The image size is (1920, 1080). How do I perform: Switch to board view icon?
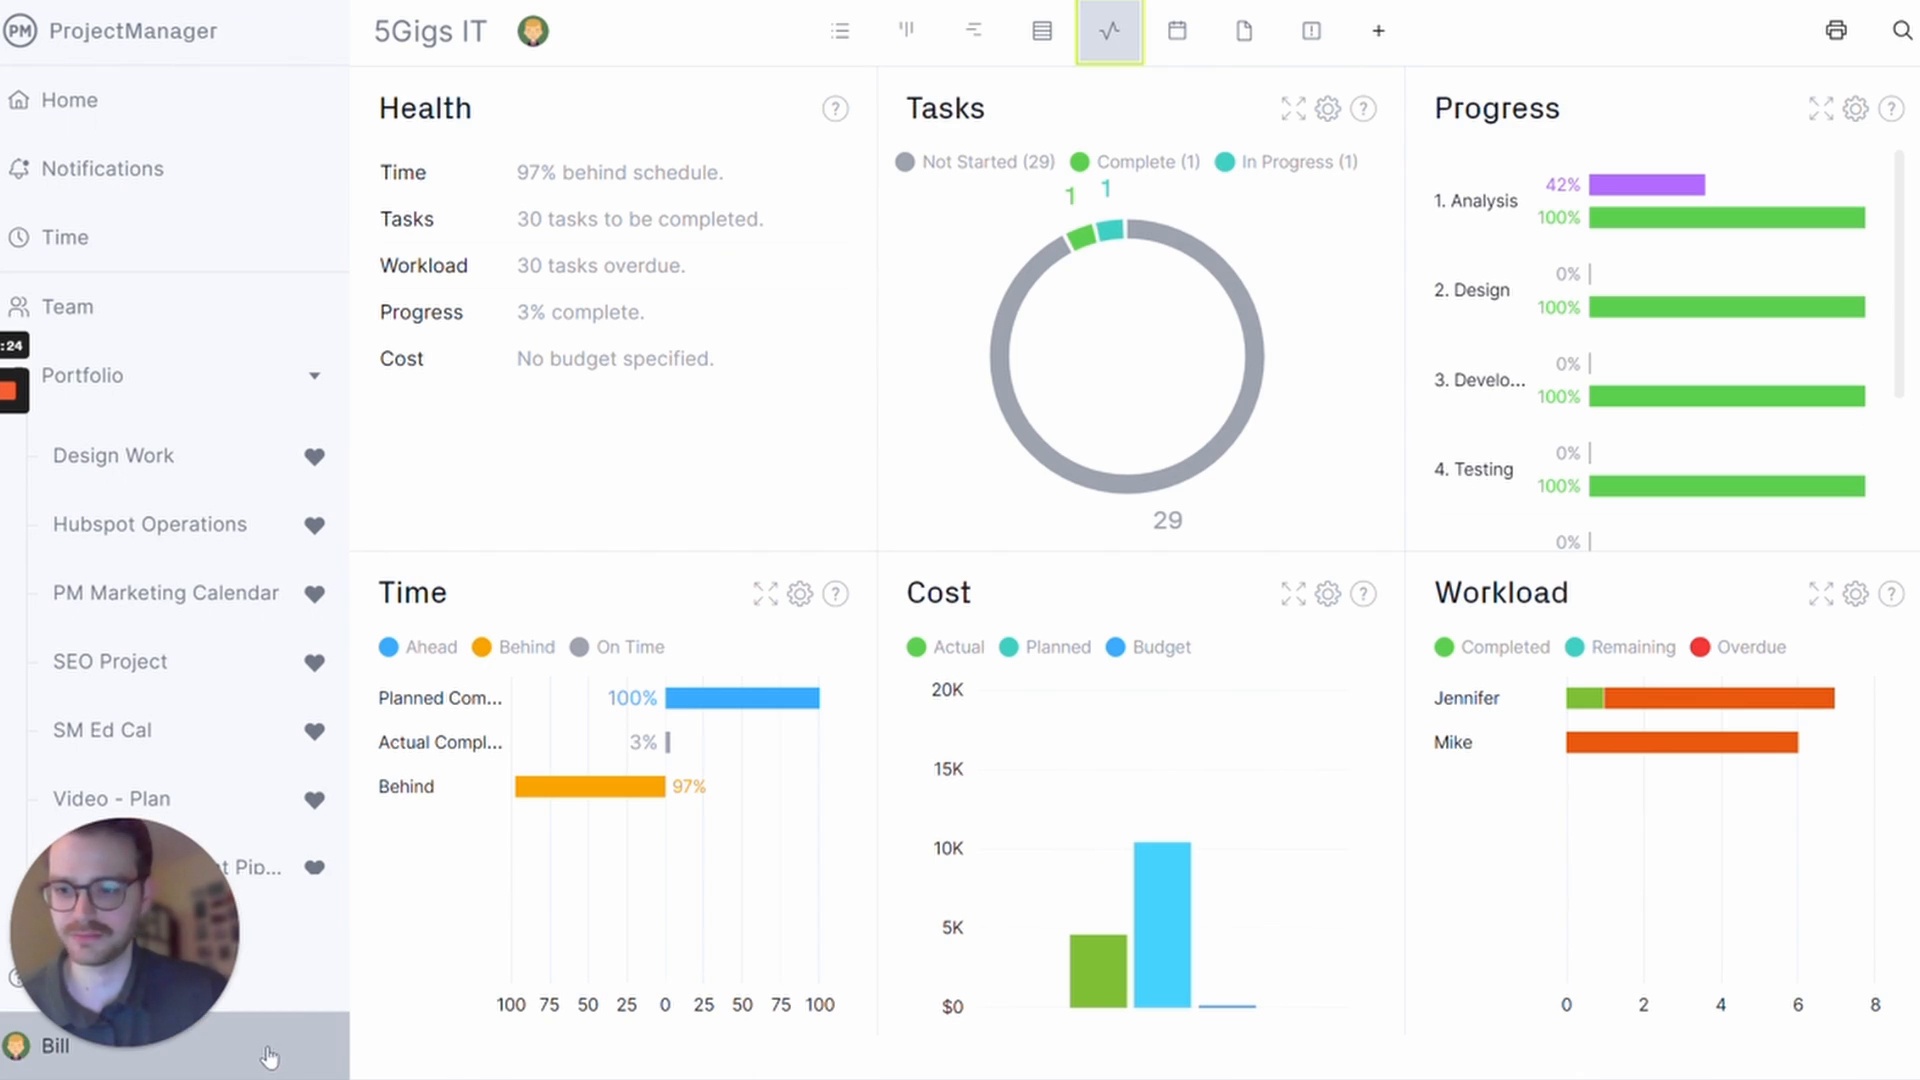coord(907,31)
